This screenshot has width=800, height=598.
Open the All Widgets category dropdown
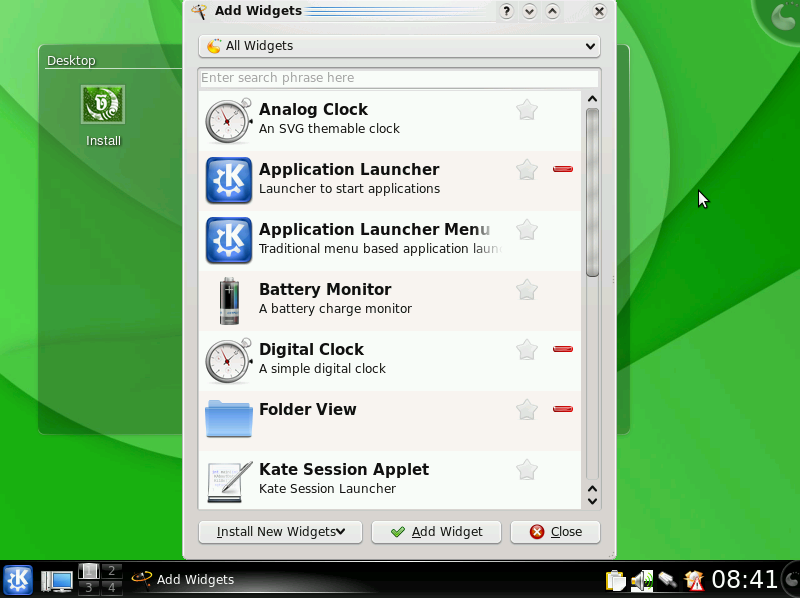point(399,46)
